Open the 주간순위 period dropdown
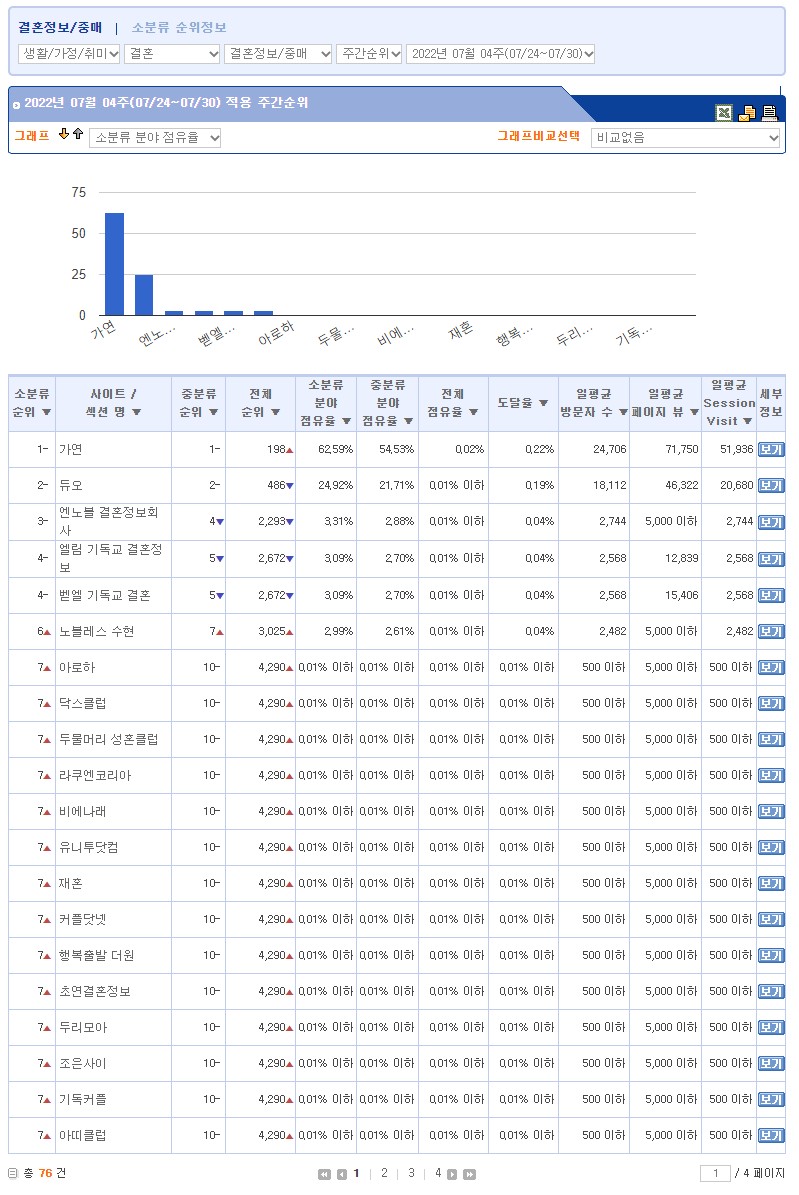Screen dimensions: 799x1195 coord(369,53)
